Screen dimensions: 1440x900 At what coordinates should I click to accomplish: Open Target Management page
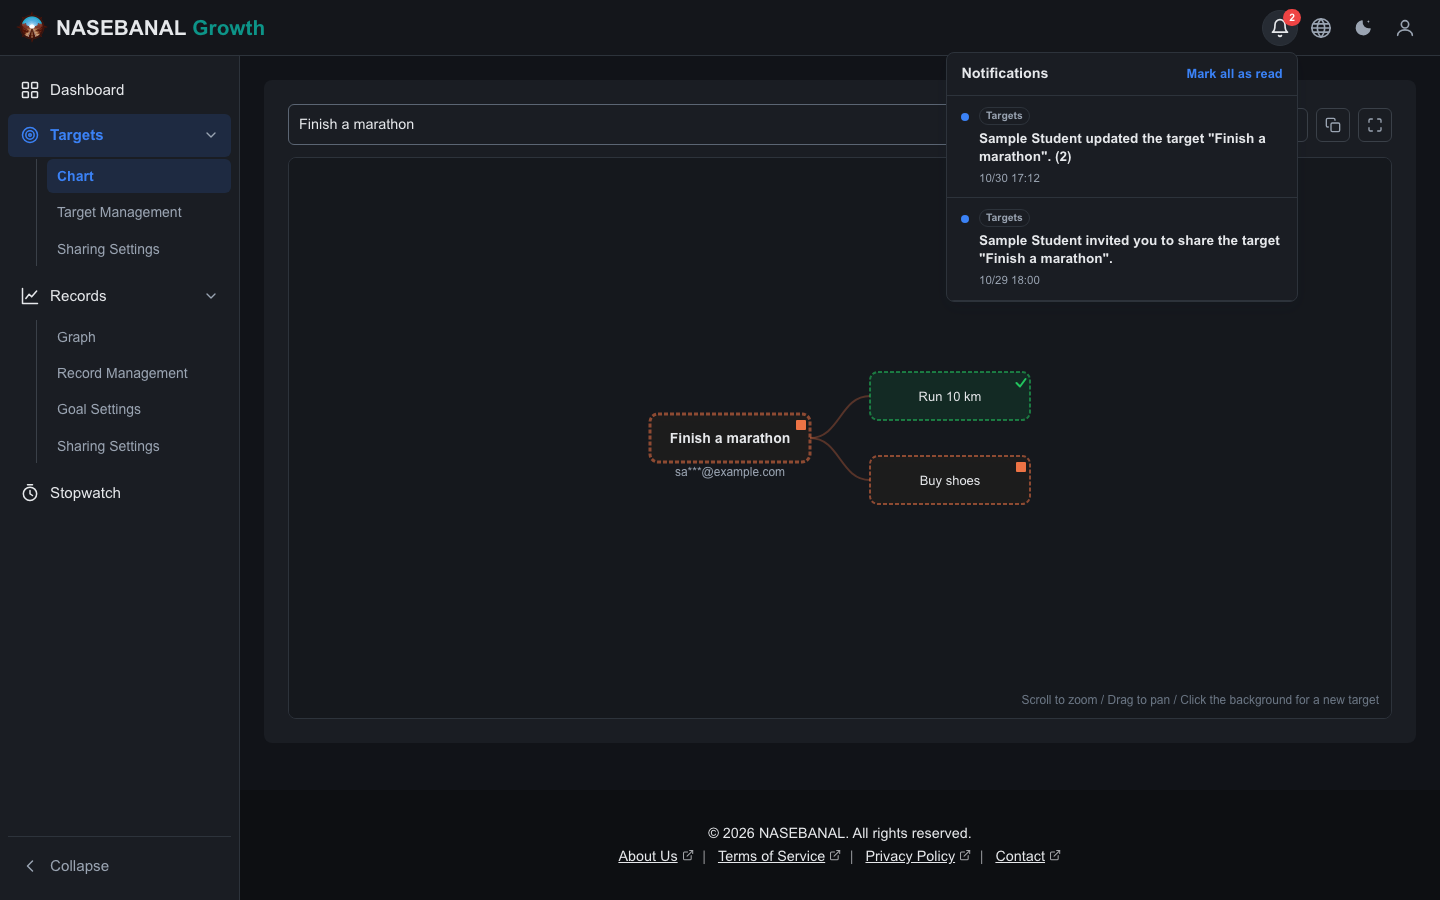139,212
